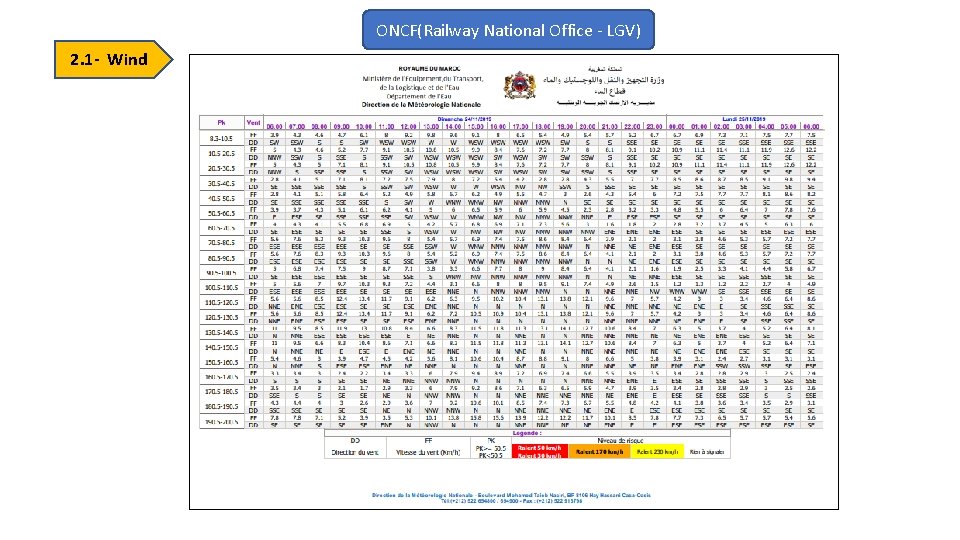Screen dimensions: 960x540
Task: Click the ROYAUME DU MAROC header text
Action: tap(429, 69)
